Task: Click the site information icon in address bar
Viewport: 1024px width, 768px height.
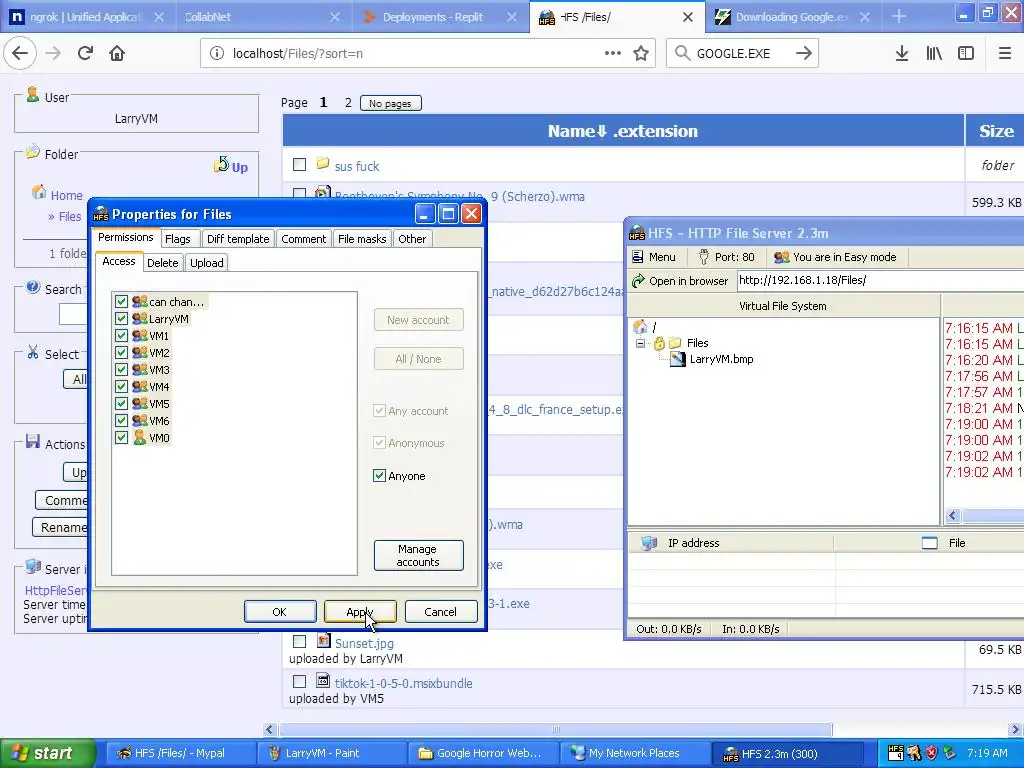Action: coord(216,54)
